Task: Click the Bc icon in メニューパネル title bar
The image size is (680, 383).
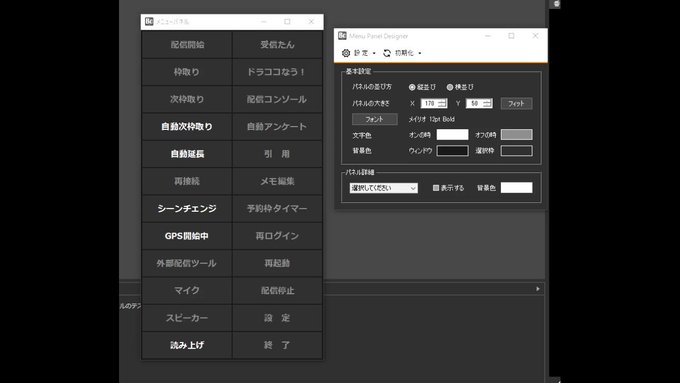Action: 149,21
